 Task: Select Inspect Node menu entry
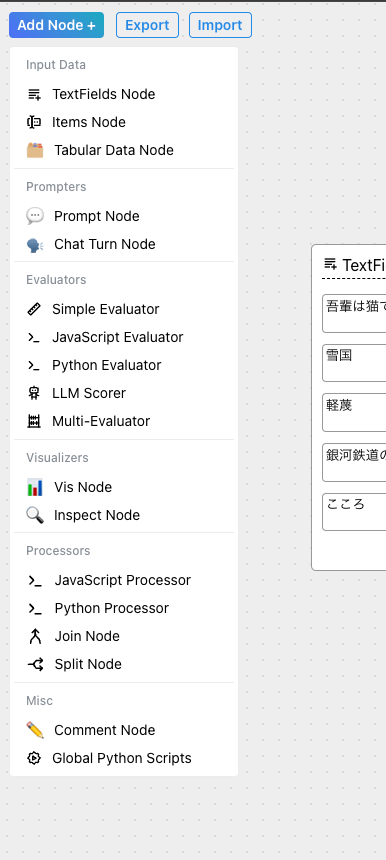pos(124,515)
